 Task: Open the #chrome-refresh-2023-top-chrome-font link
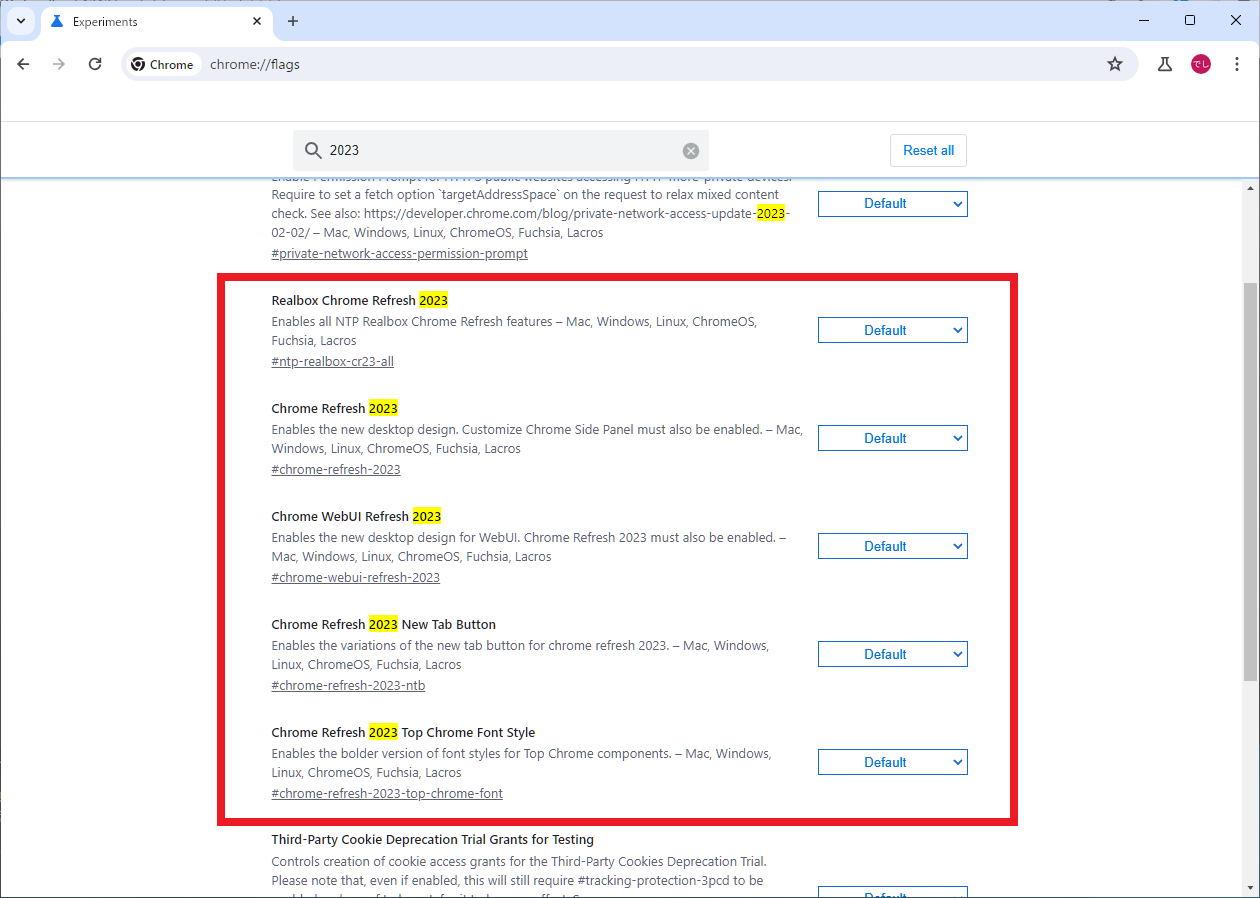click(387, 794)
